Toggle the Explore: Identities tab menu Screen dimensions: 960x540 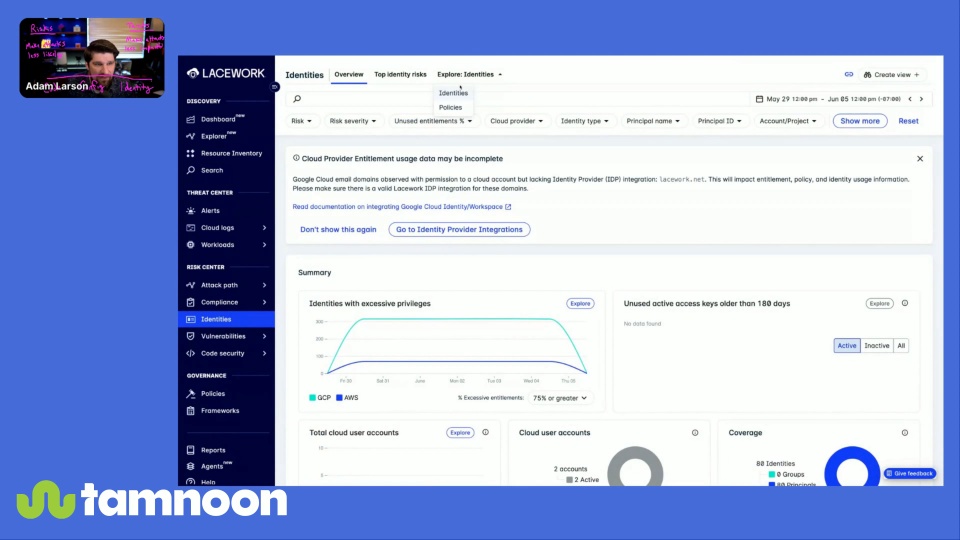(x=470, y=75)
